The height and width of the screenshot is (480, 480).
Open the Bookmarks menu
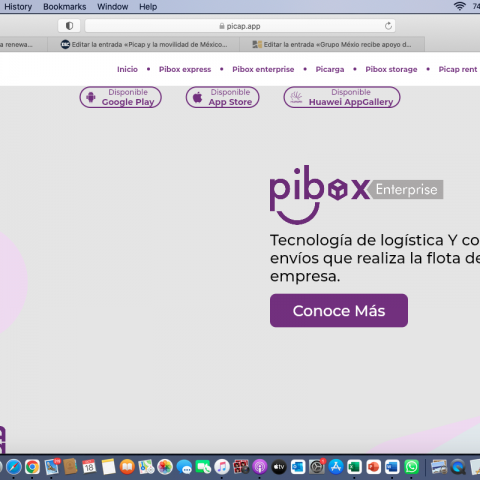point(65,7)
